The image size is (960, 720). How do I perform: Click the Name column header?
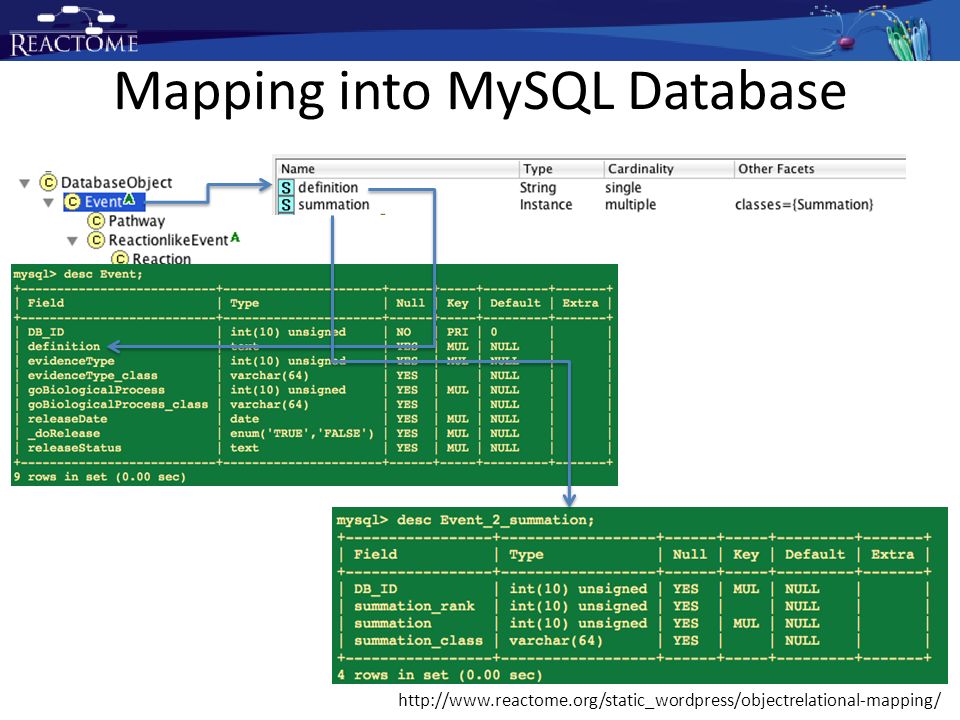tap(298, 168)
